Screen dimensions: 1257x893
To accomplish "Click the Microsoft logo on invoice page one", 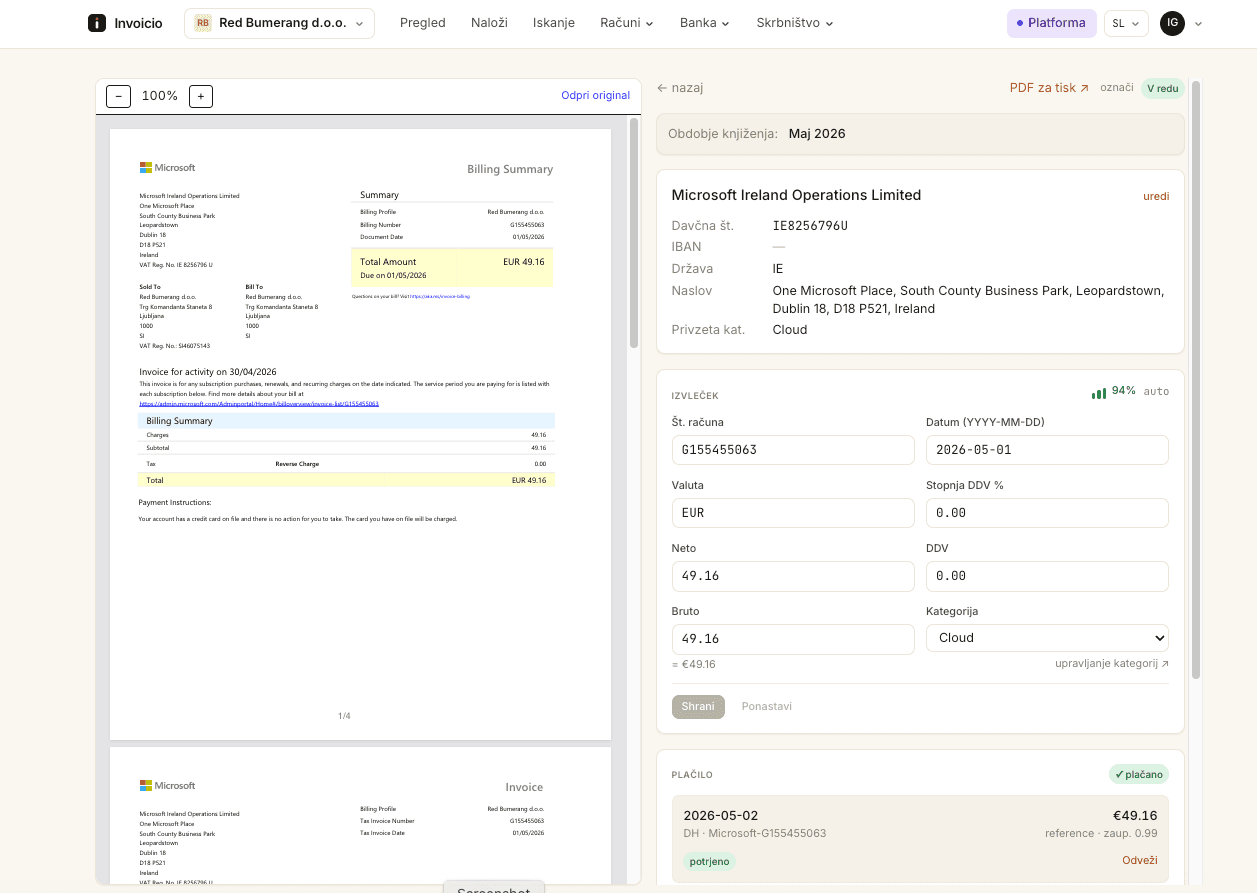I will click(167, 168).
